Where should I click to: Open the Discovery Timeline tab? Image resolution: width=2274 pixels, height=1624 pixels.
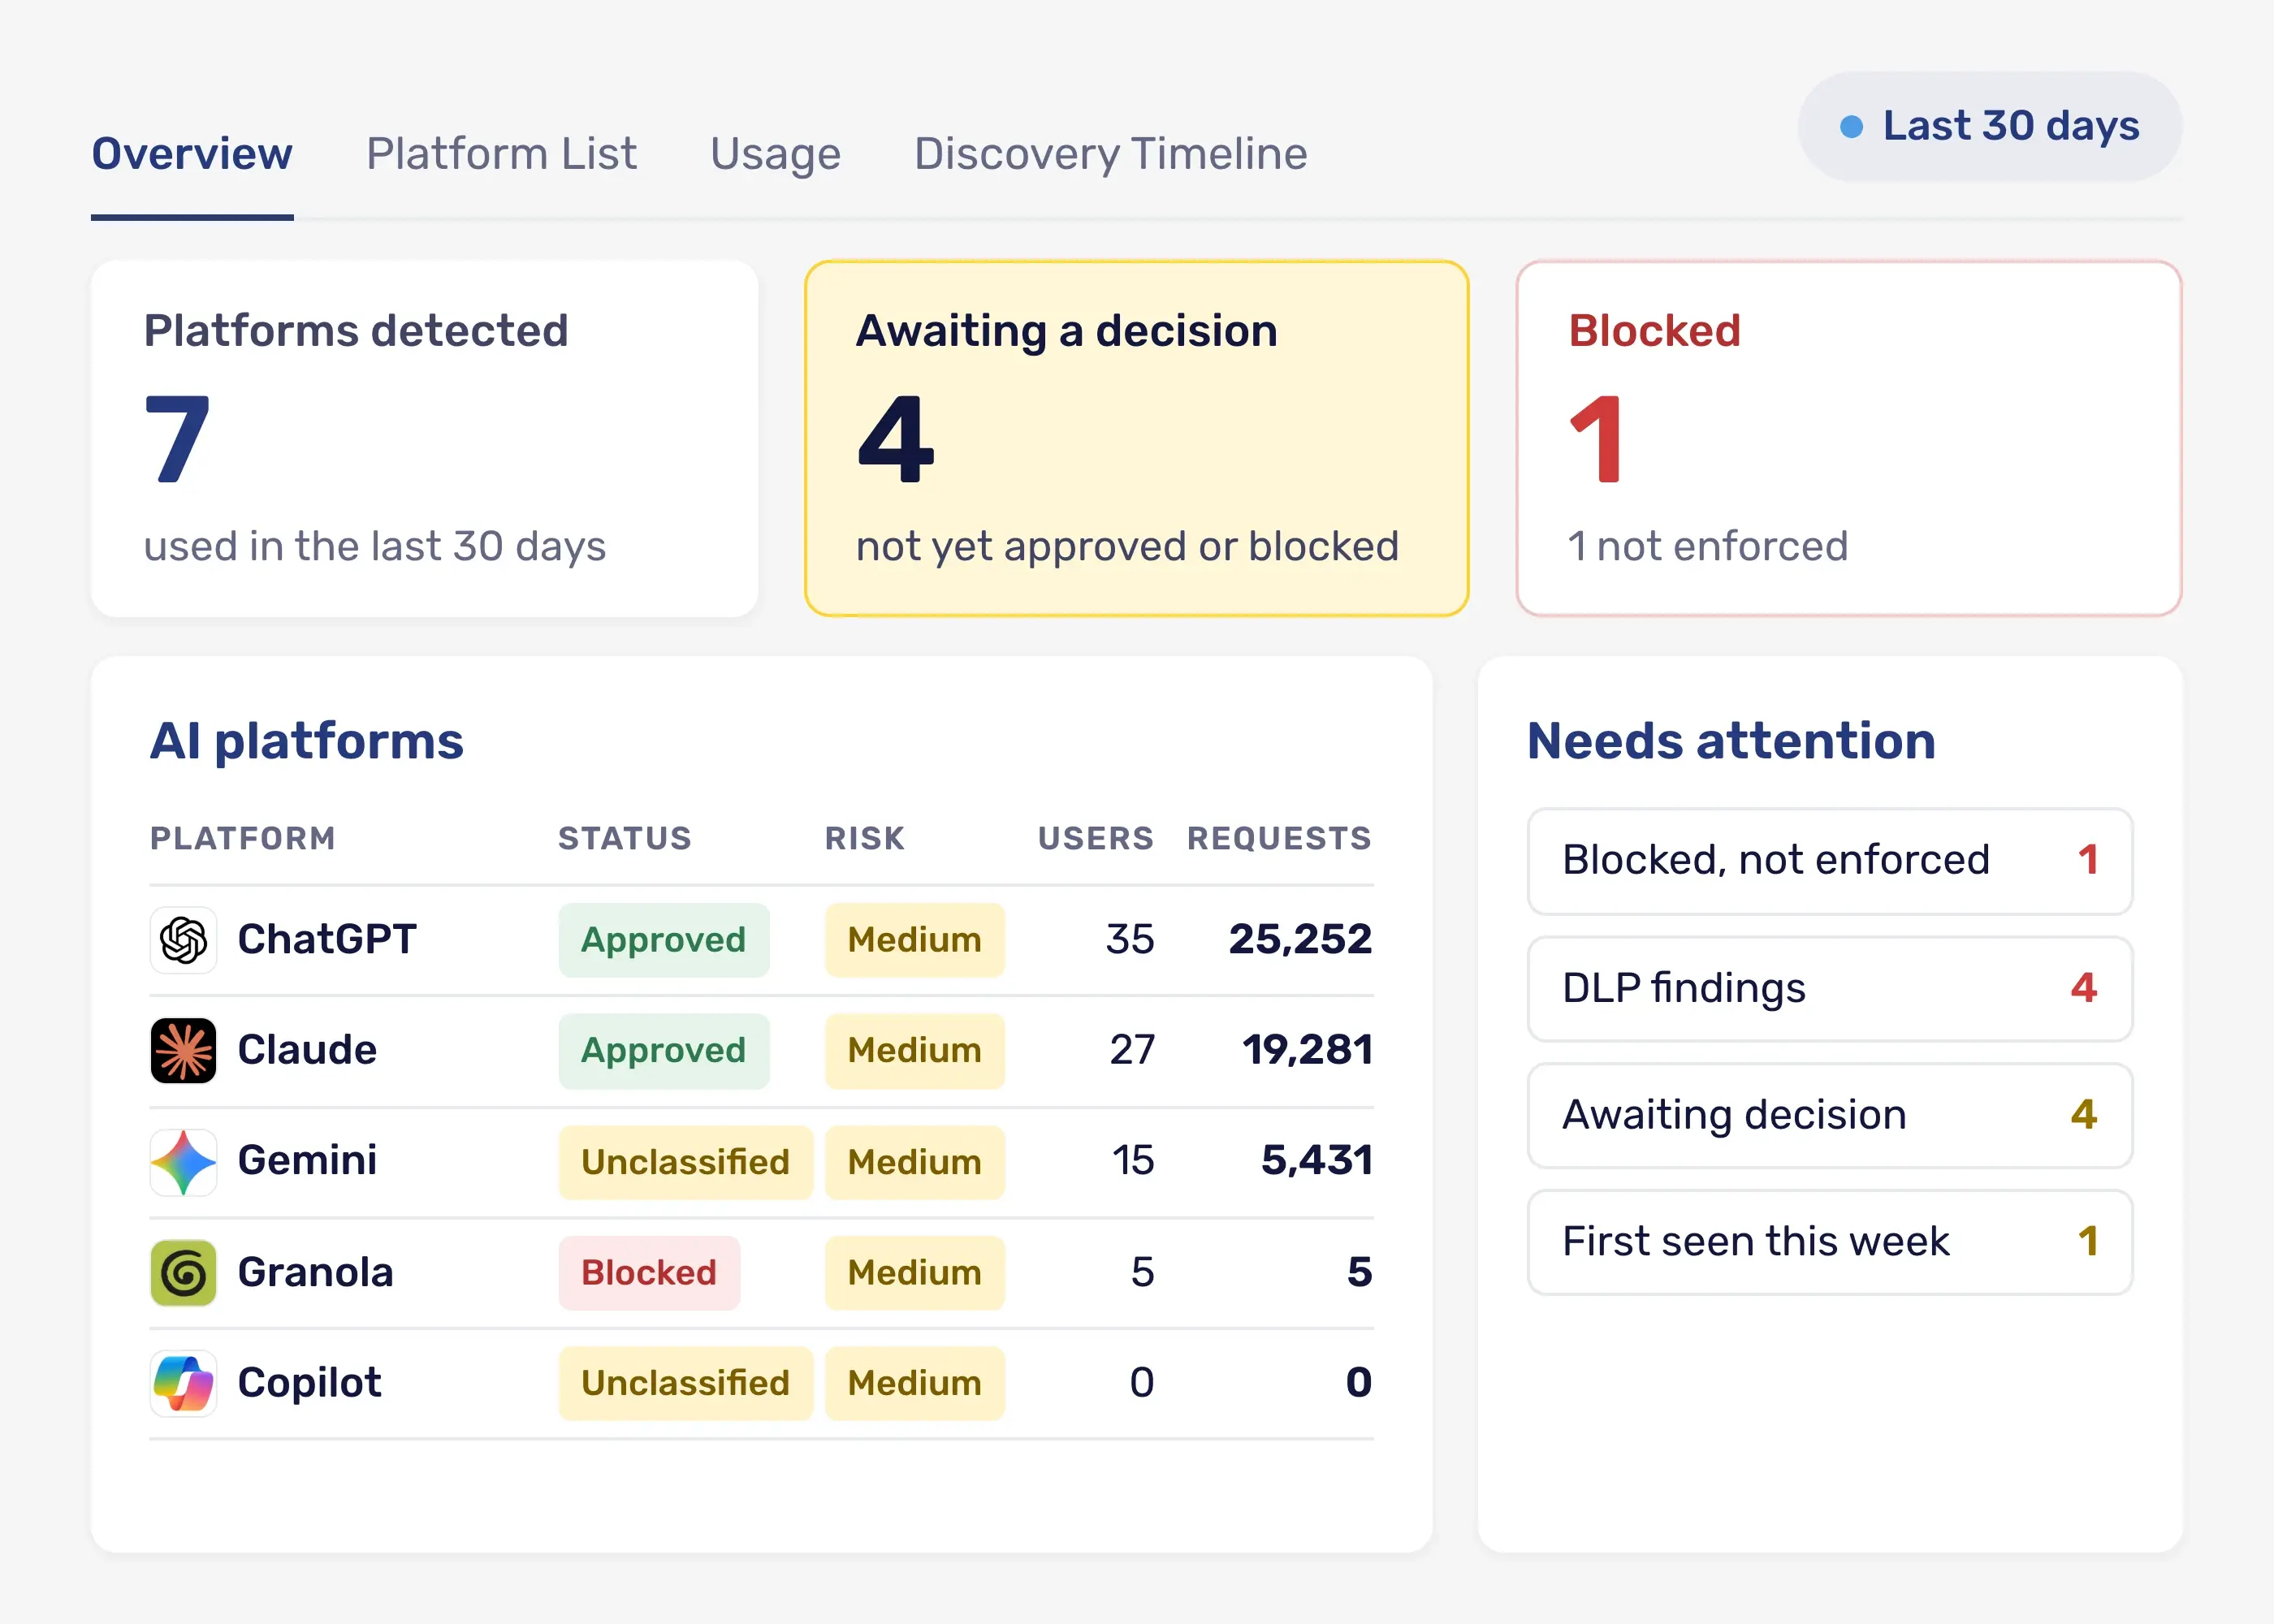click(x=1110, y=154)
